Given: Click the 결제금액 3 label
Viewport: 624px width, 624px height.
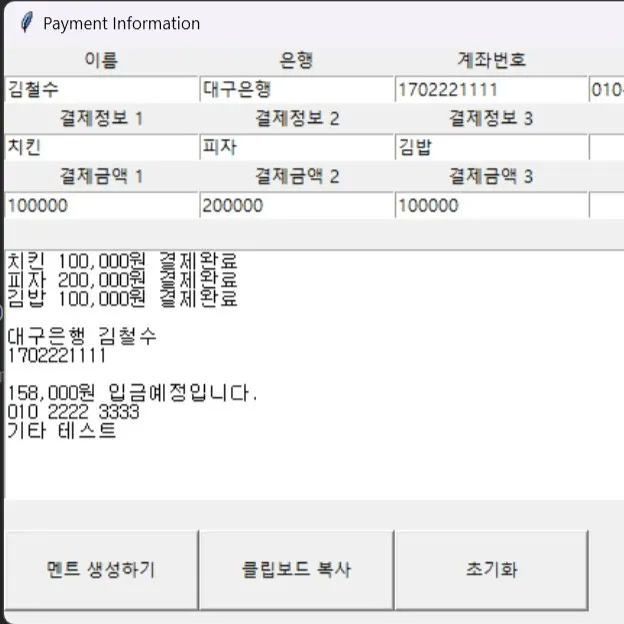Looking at the screenshot, I should click(491, 176).
